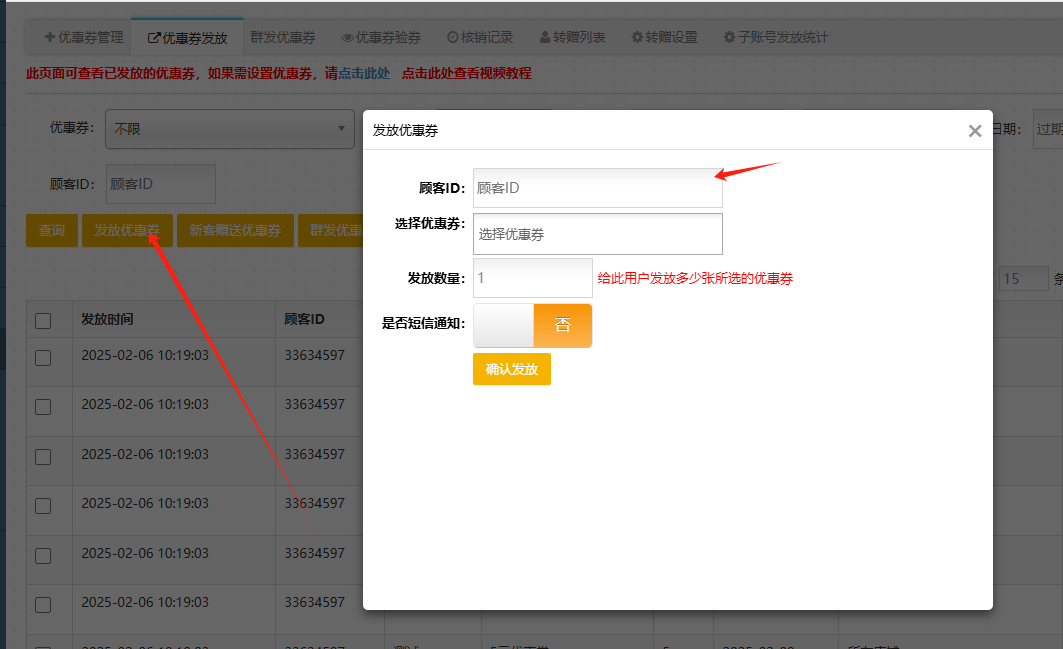Screen dimensions: 1063x649
Task: Expand the 过期 date dropdown at right edge
Action: pos(1047,129)
